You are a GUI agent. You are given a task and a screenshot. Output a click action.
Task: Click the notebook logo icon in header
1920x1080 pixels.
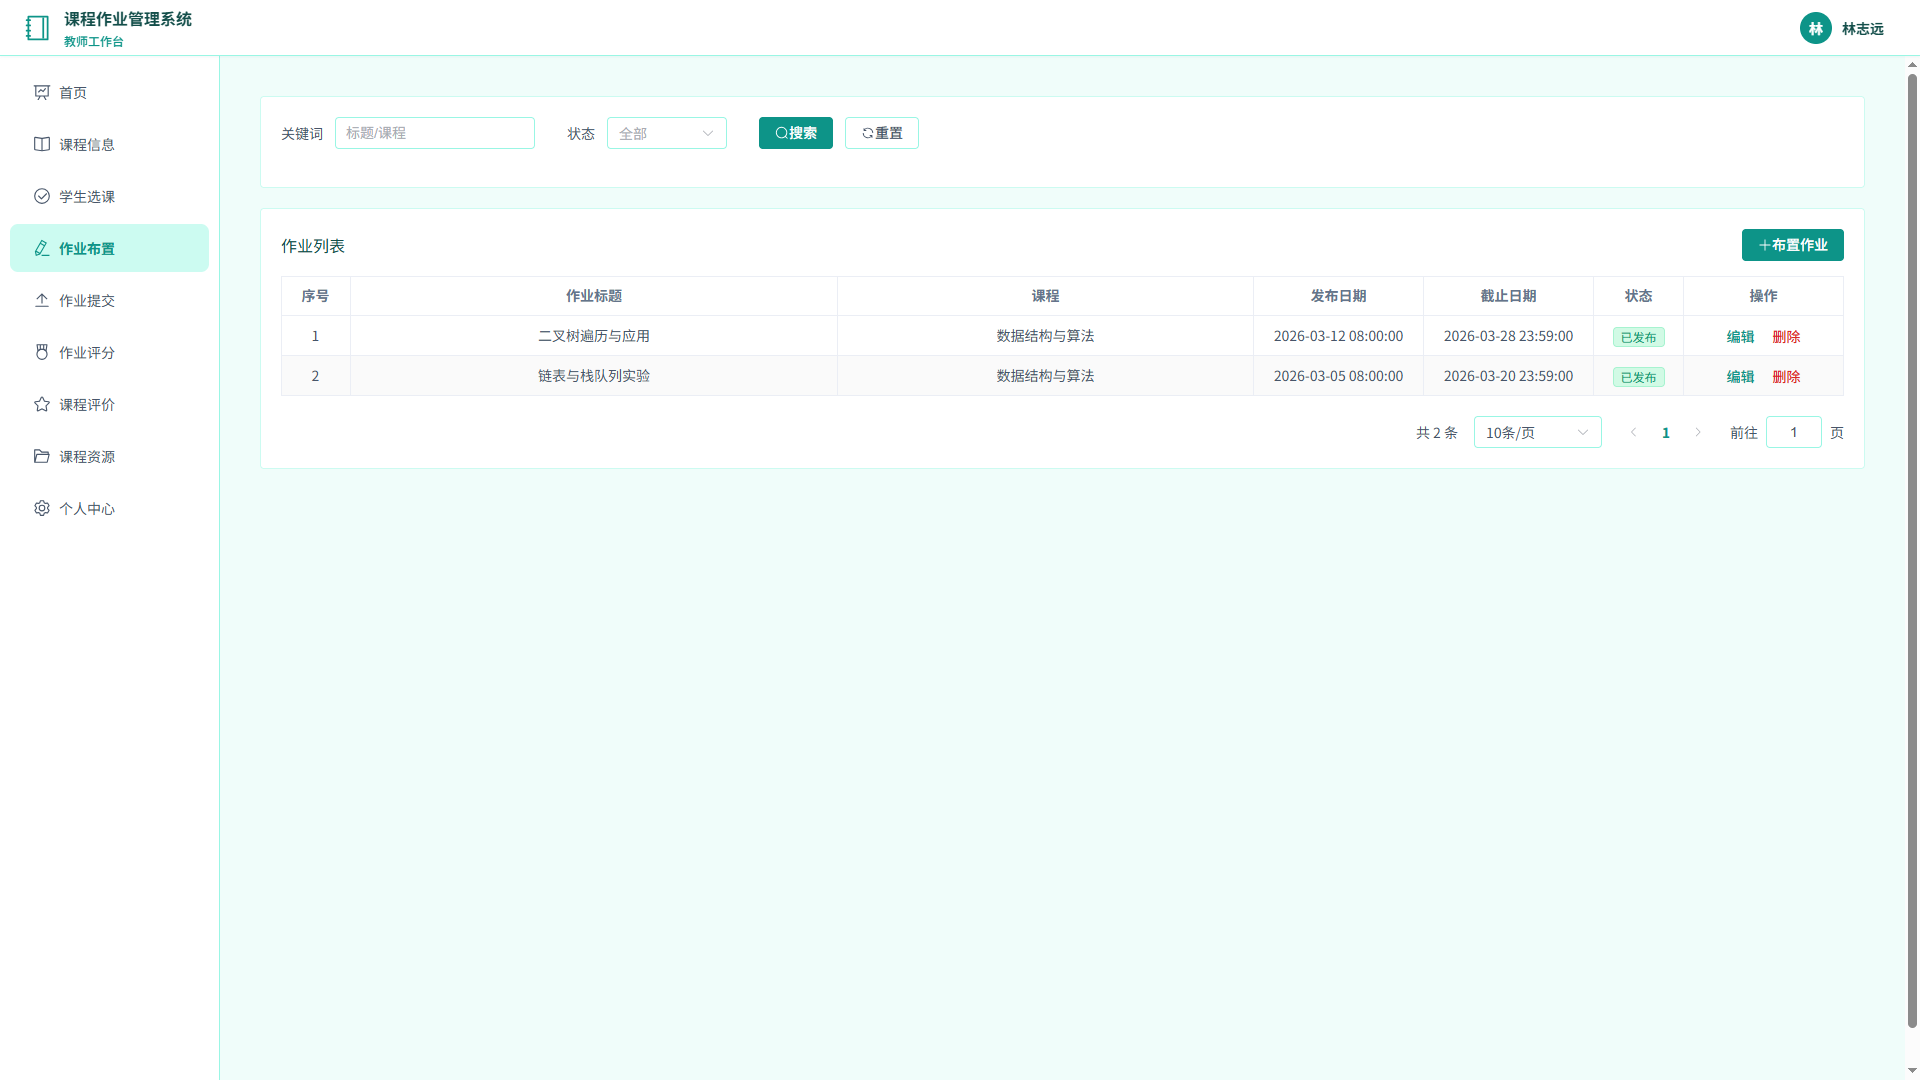pyautogui.click(x=38, y=28)
